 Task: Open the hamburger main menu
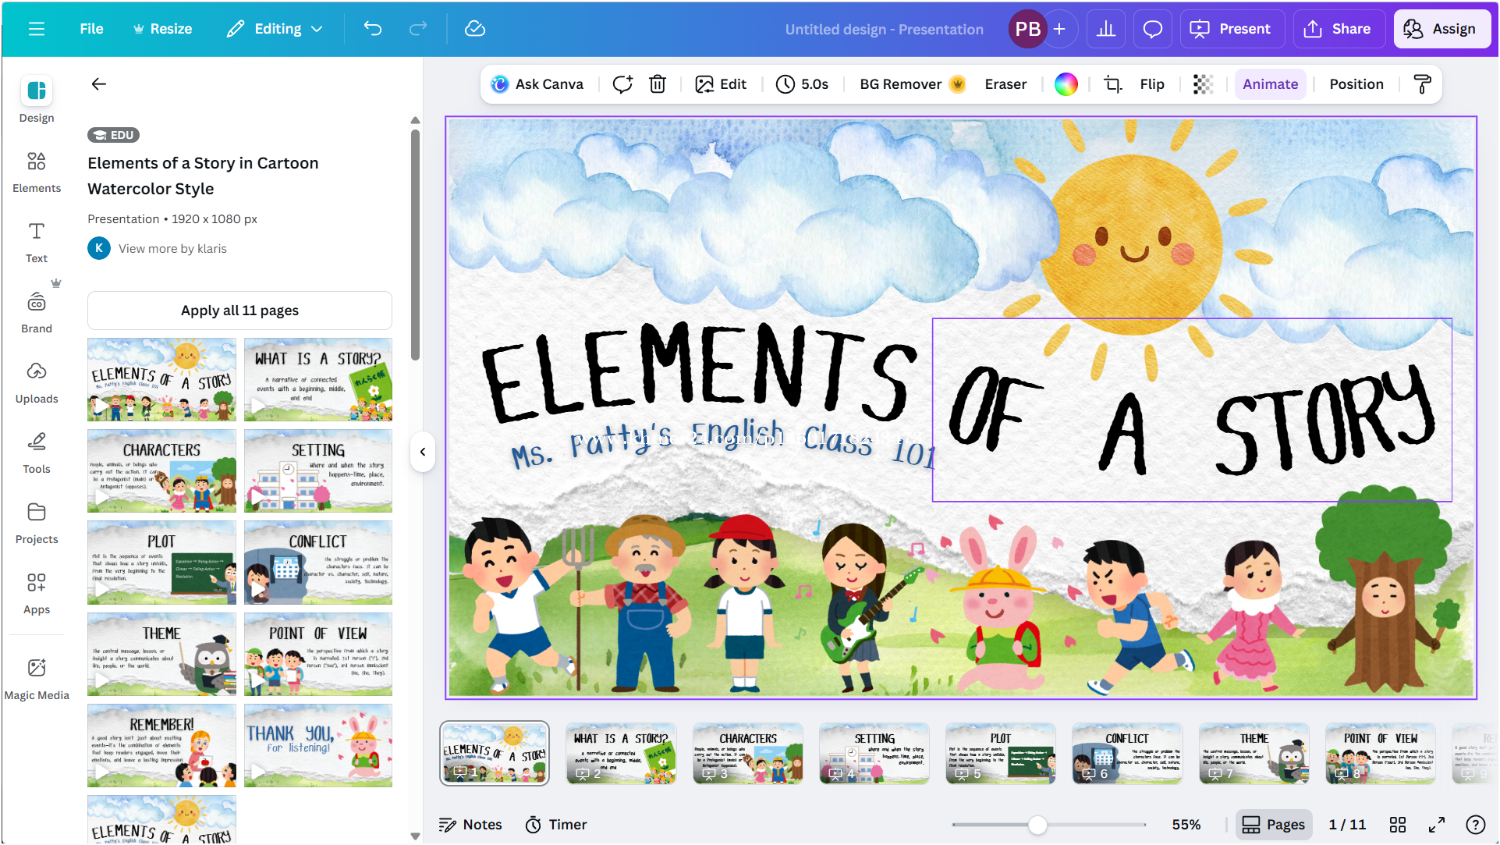(37, 29)
